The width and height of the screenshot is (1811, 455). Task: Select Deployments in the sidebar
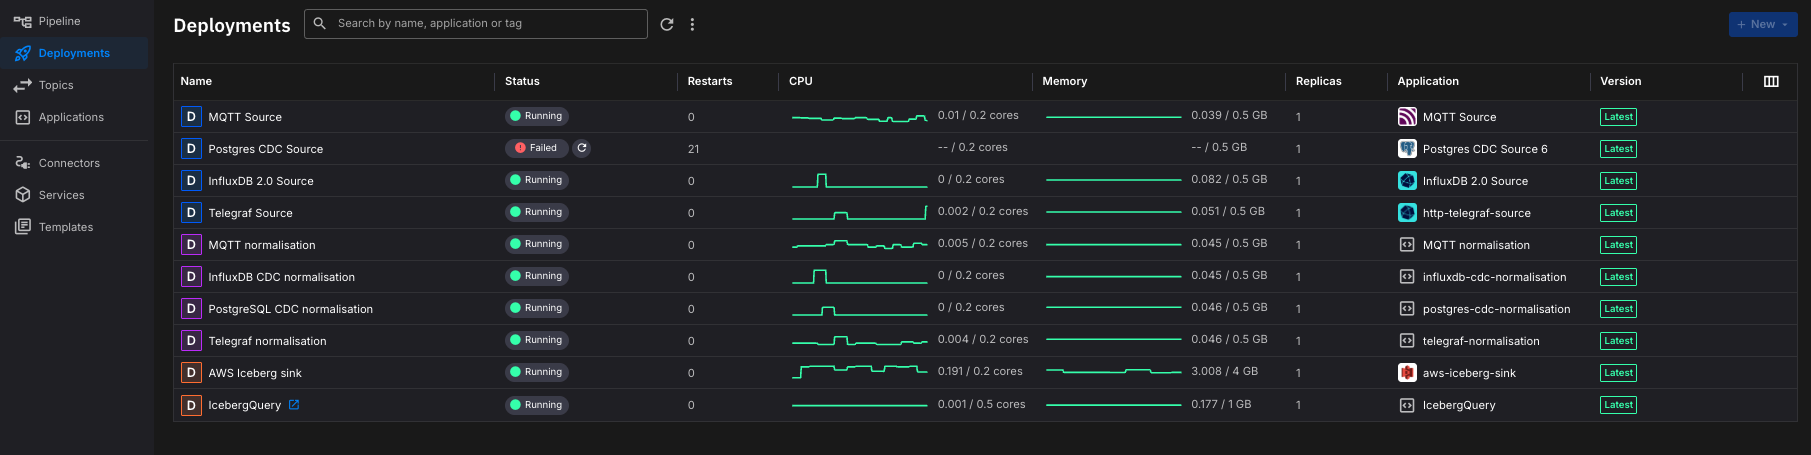pos(74,53)
